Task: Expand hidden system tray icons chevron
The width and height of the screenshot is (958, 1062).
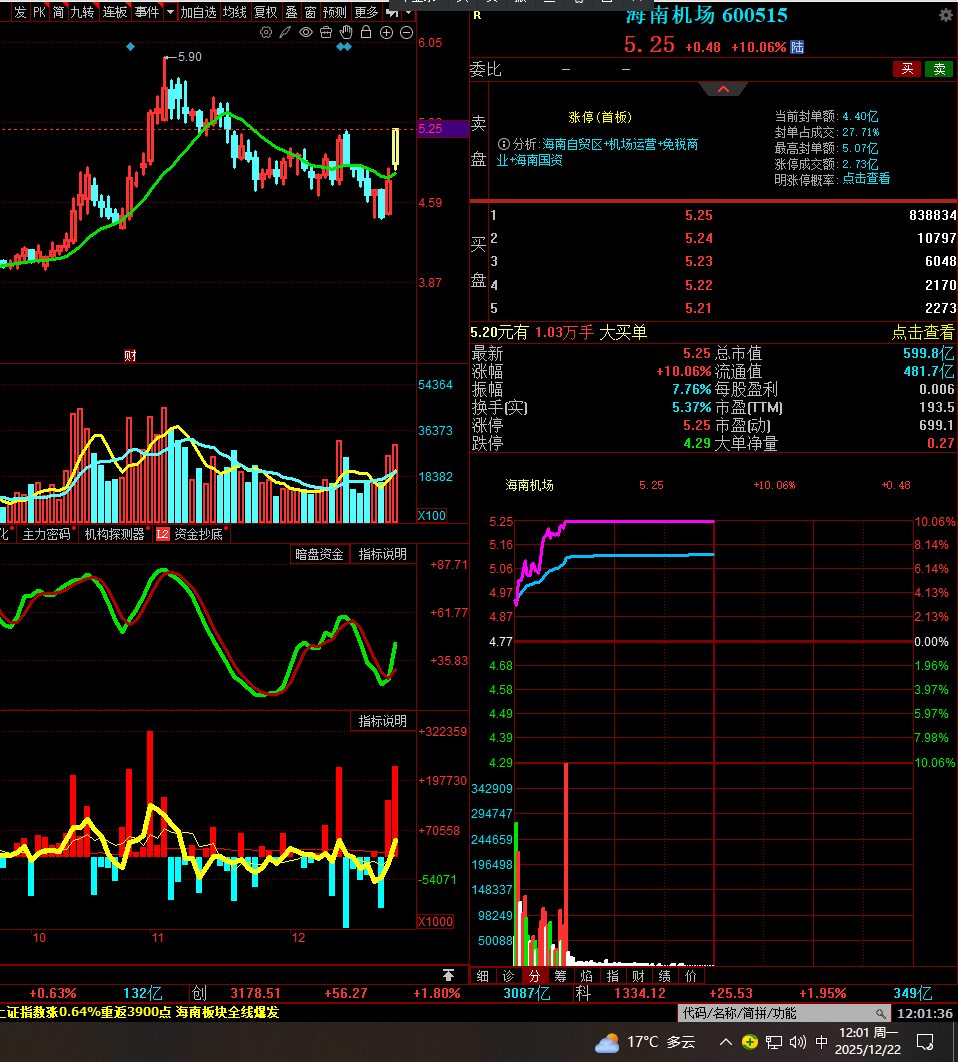Action: (726, 1042)
